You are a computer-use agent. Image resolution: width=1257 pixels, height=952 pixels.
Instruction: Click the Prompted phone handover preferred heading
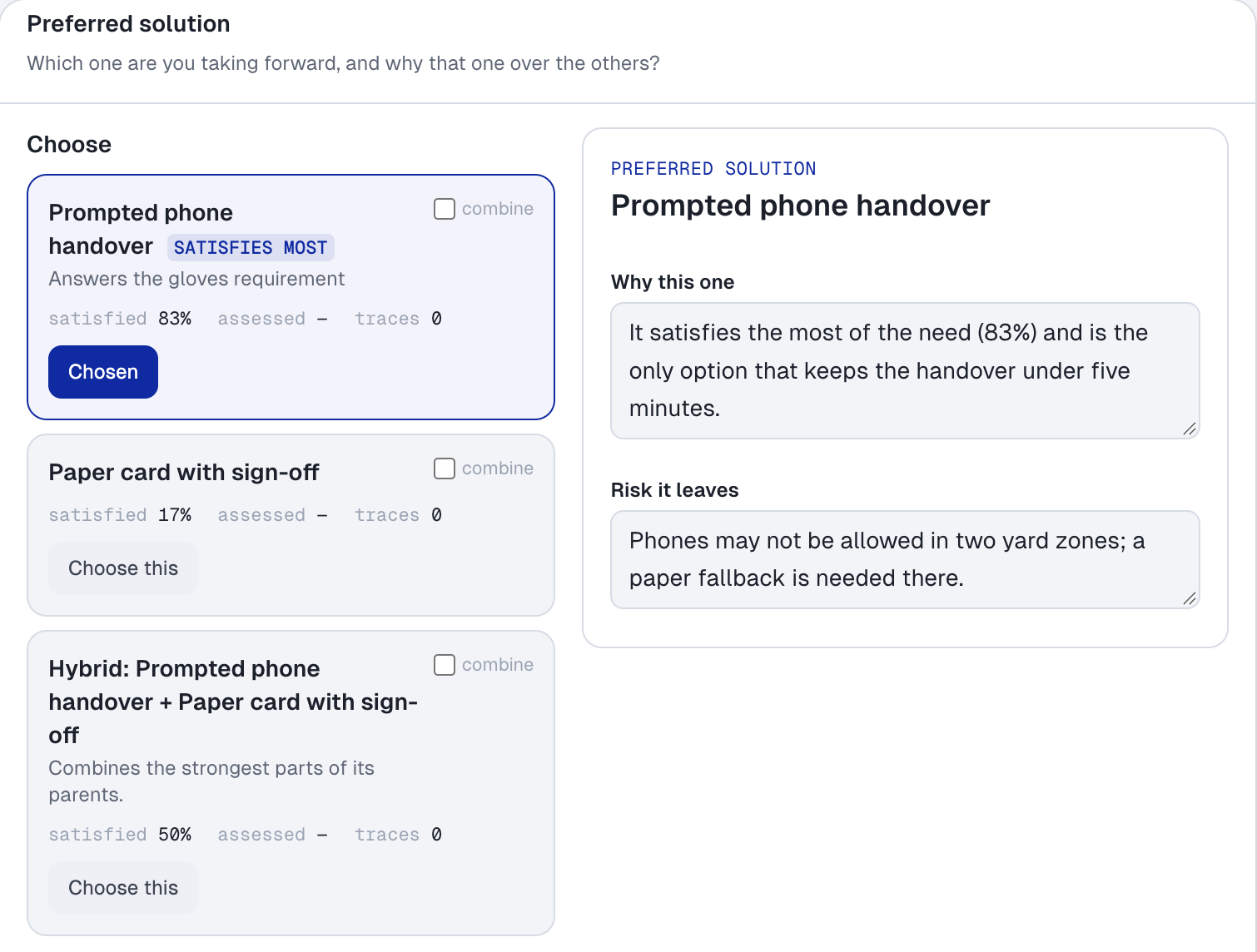[800, 206]
